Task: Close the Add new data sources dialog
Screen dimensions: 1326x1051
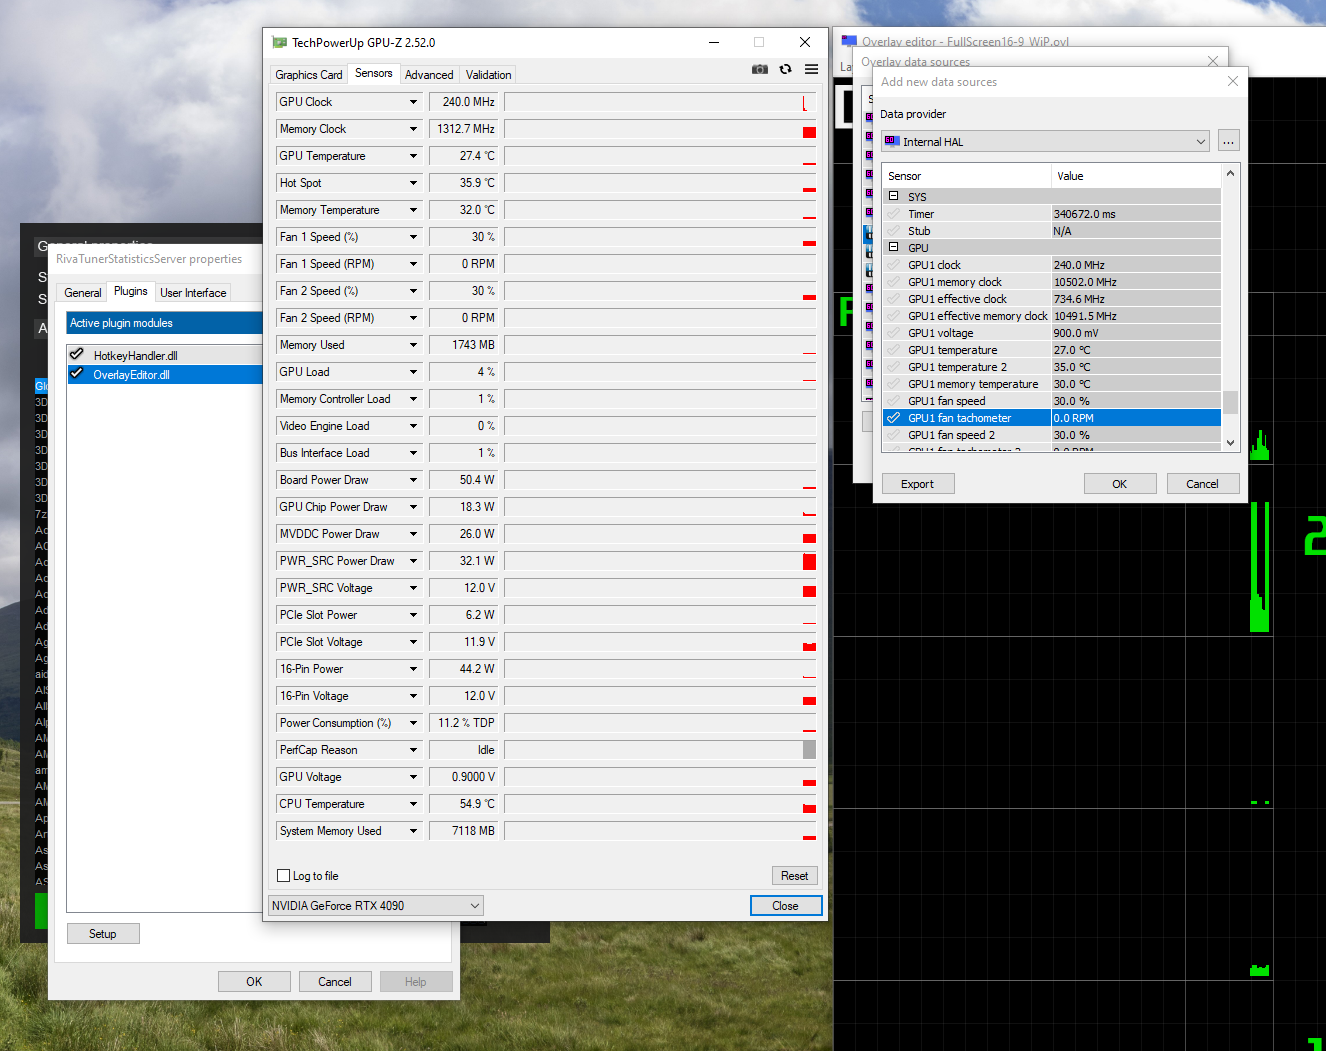Action: coord(1233,82)
